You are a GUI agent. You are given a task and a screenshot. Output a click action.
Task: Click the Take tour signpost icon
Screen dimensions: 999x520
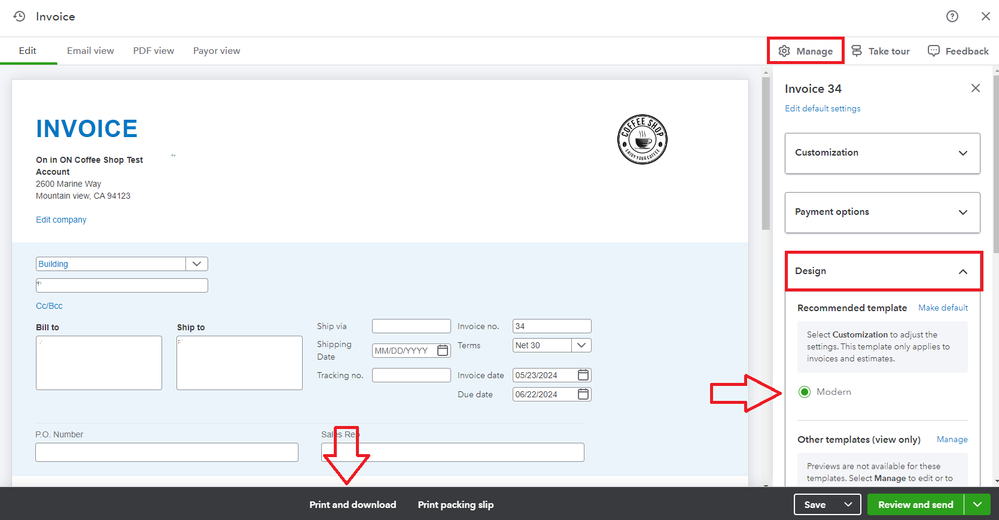856,51
